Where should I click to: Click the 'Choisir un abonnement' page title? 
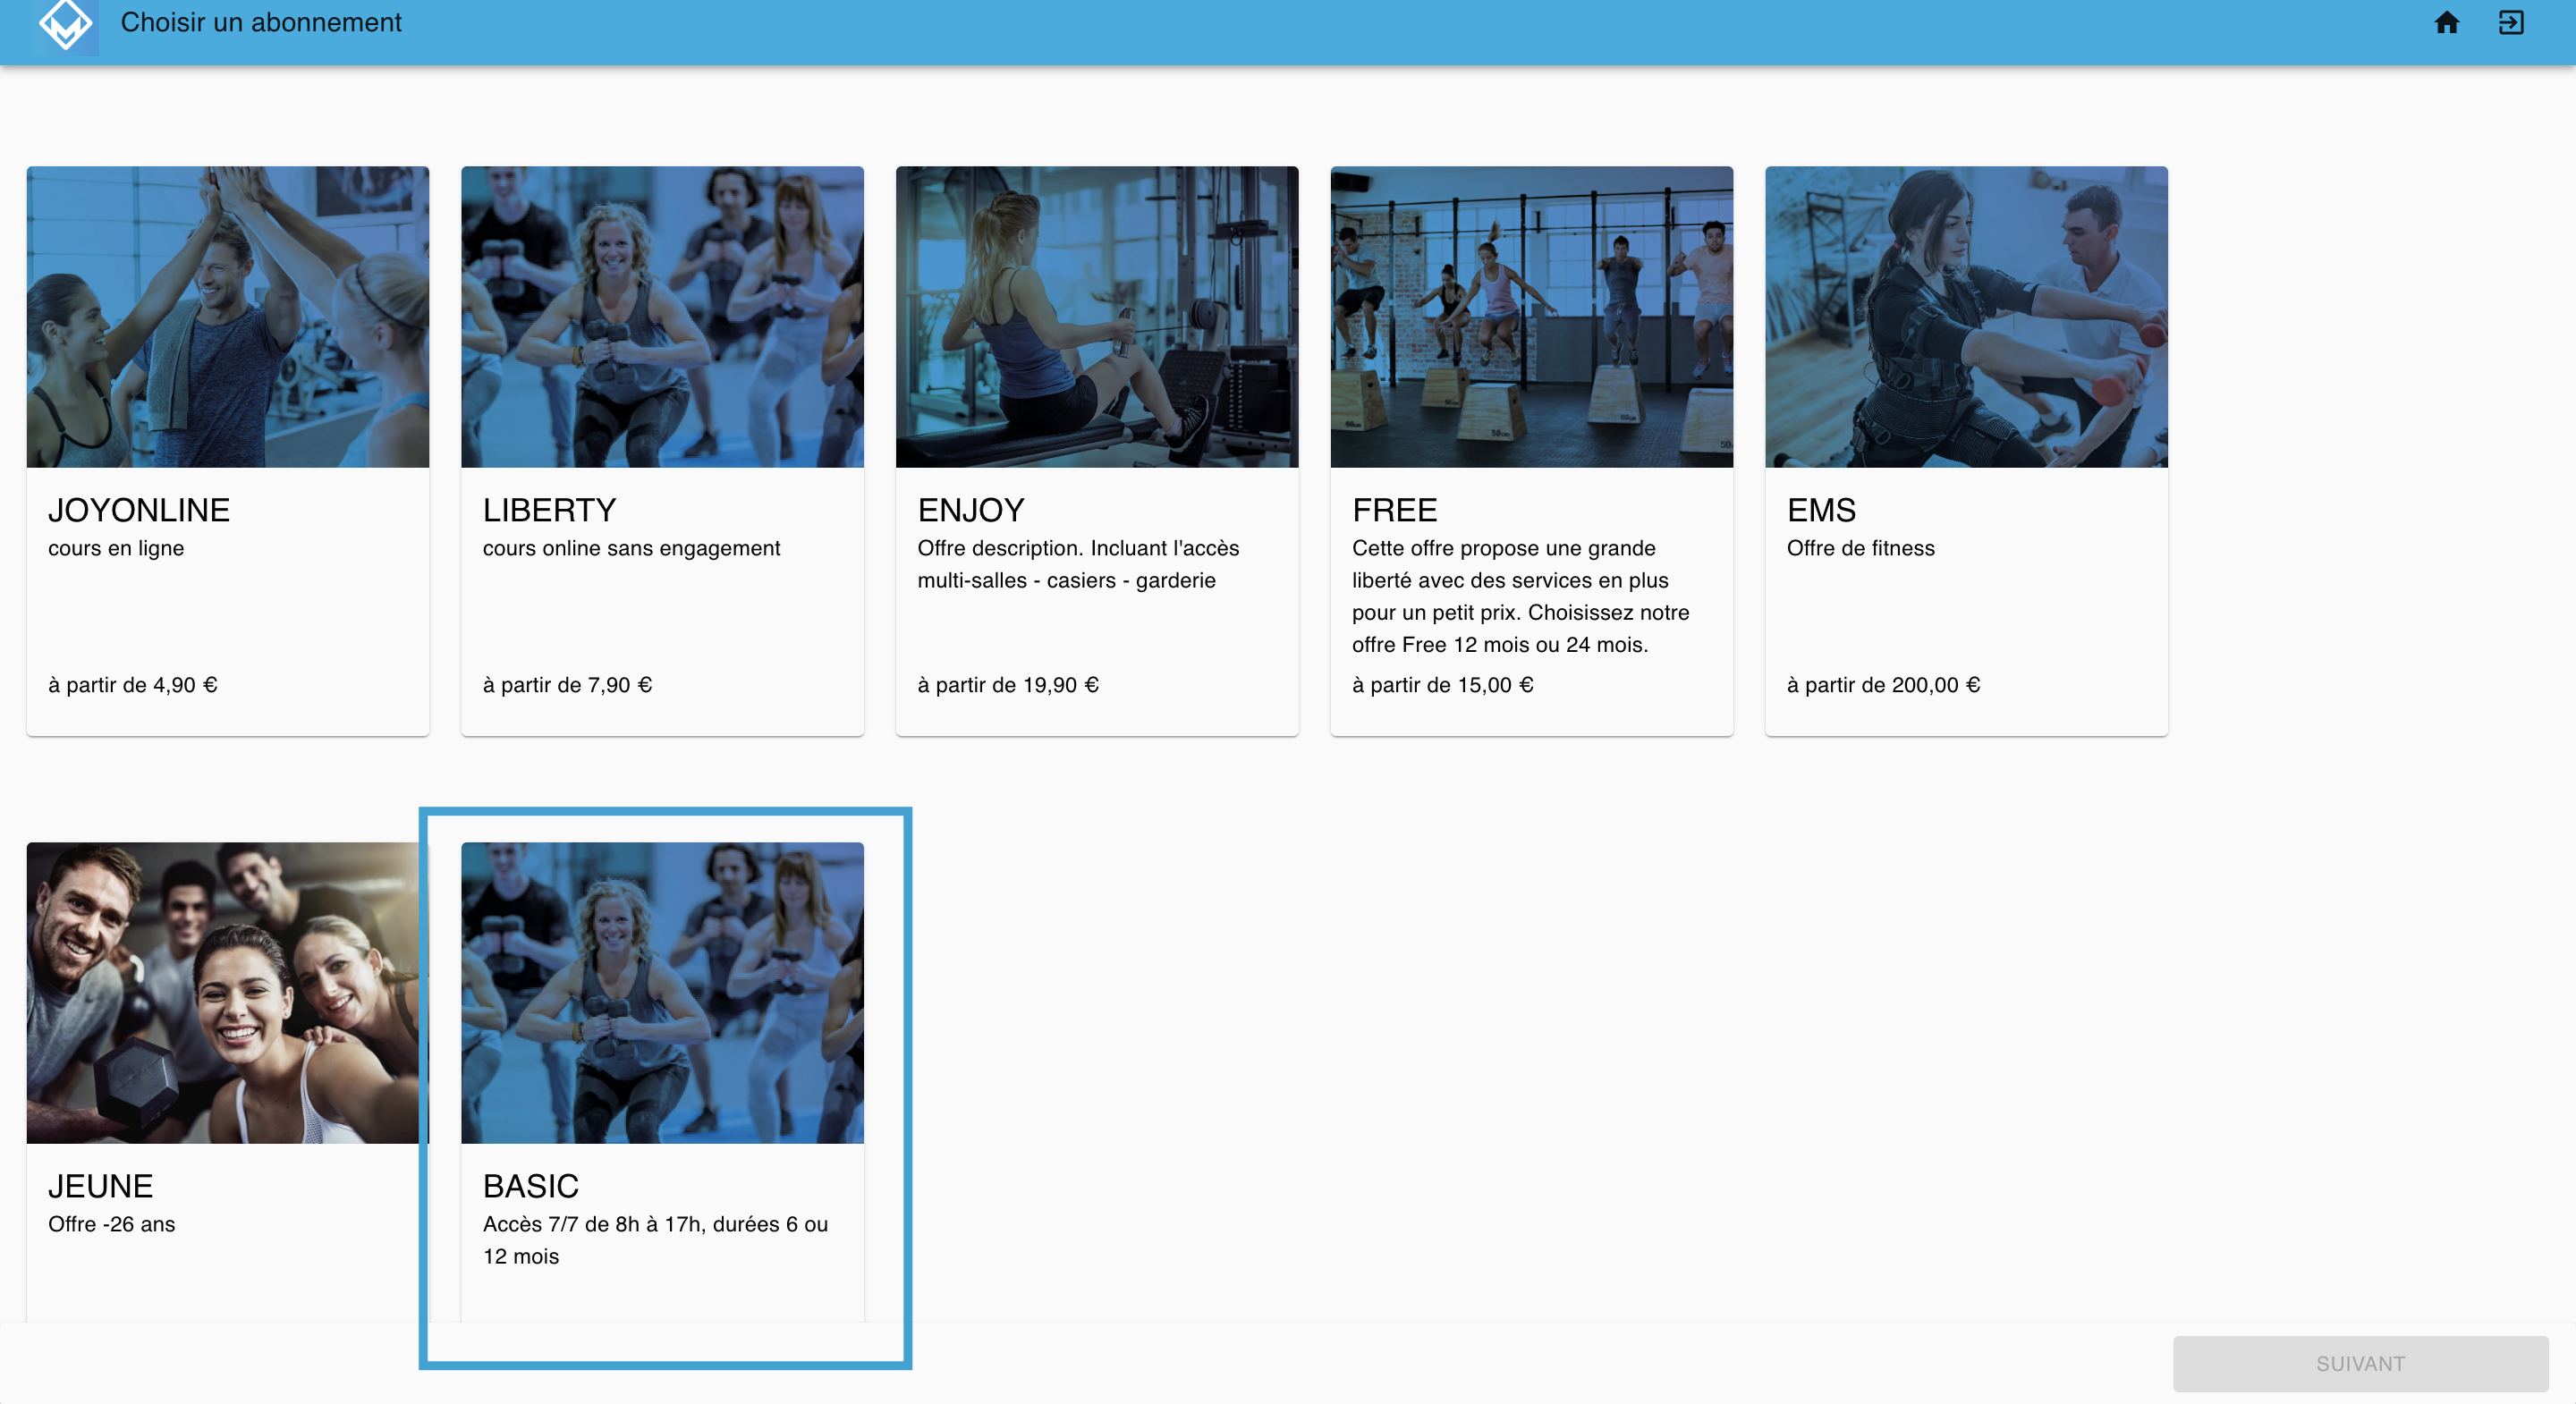261,22
